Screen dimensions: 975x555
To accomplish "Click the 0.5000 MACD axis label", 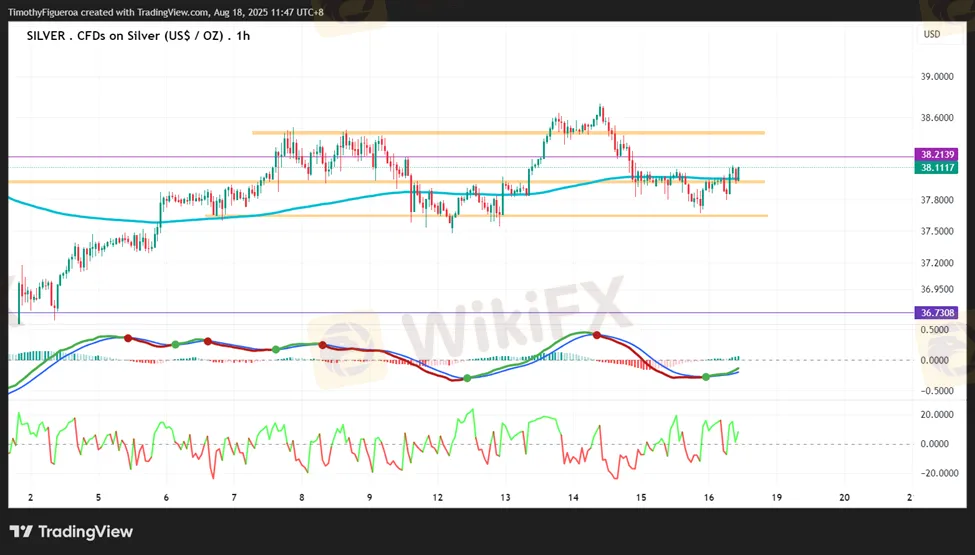I will (937, 329).
